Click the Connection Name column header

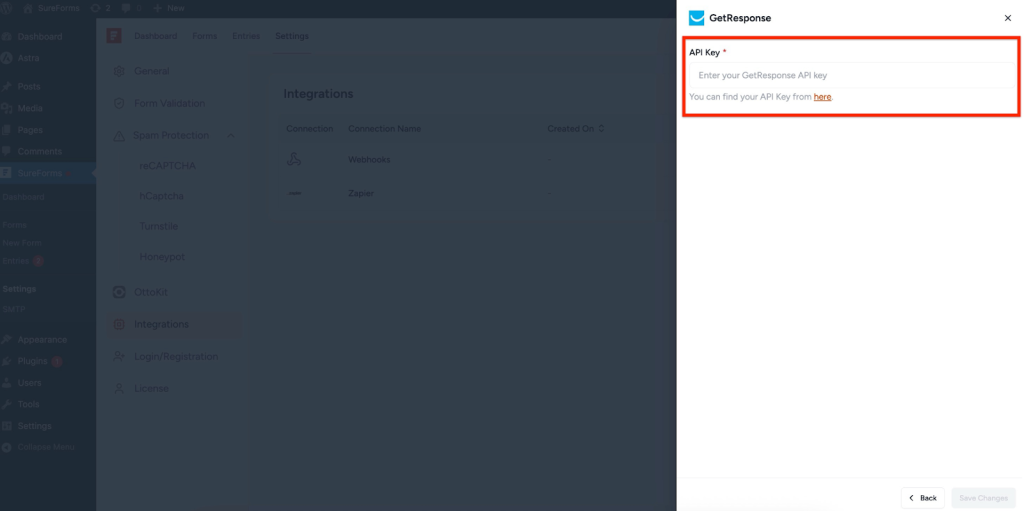tap(385, 129)
